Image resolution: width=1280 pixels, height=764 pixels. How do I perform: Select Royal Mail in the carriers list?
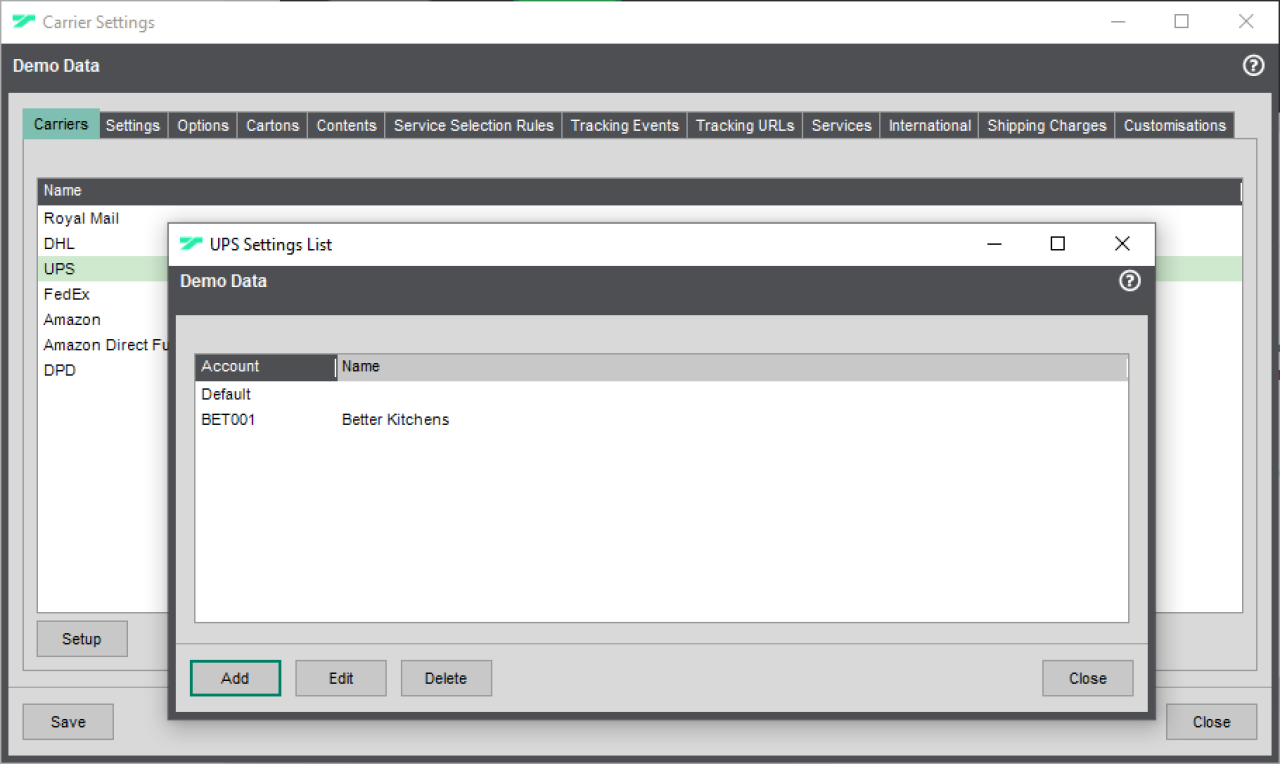point(81,218)
